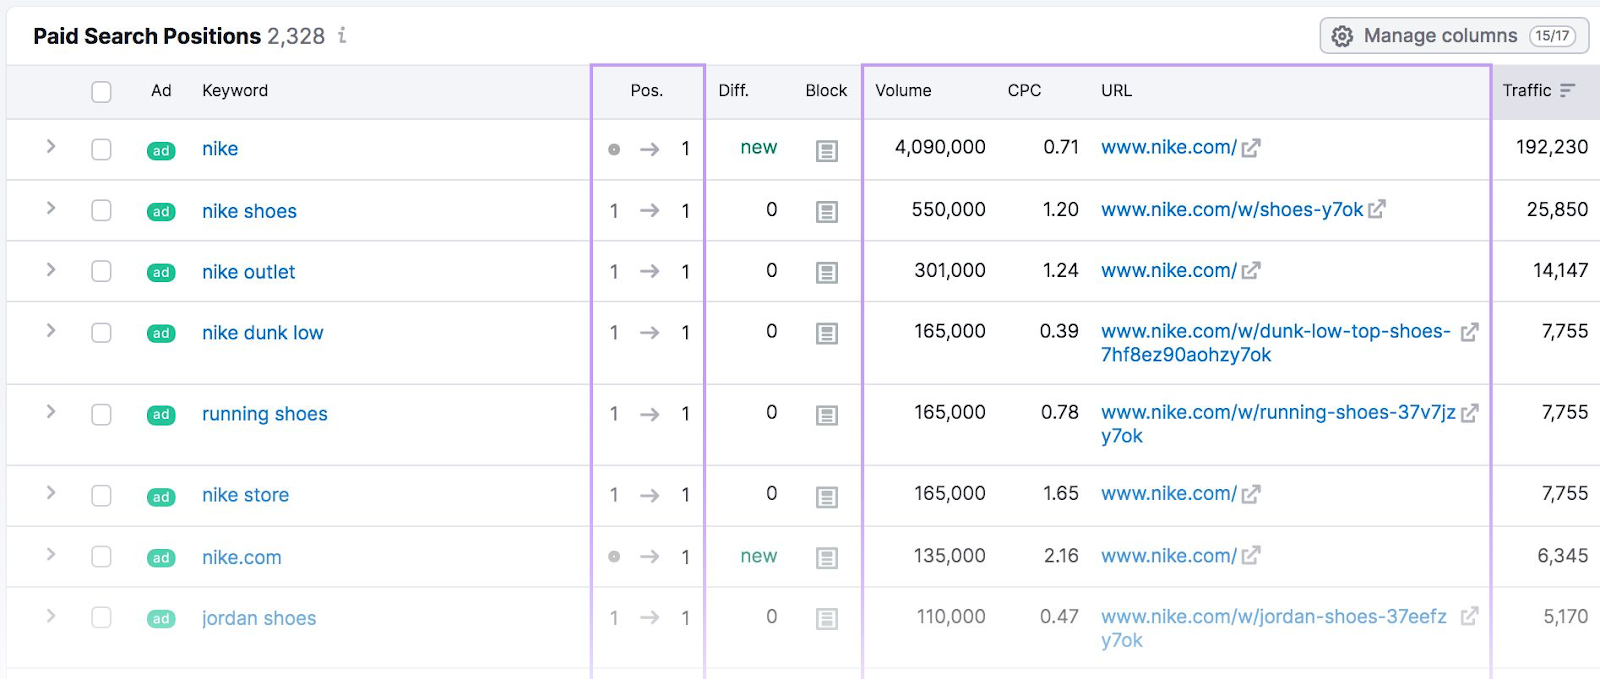1600x679 pixels.
Task: Expand the nike outlet row
Action: [x=51, y=270]
